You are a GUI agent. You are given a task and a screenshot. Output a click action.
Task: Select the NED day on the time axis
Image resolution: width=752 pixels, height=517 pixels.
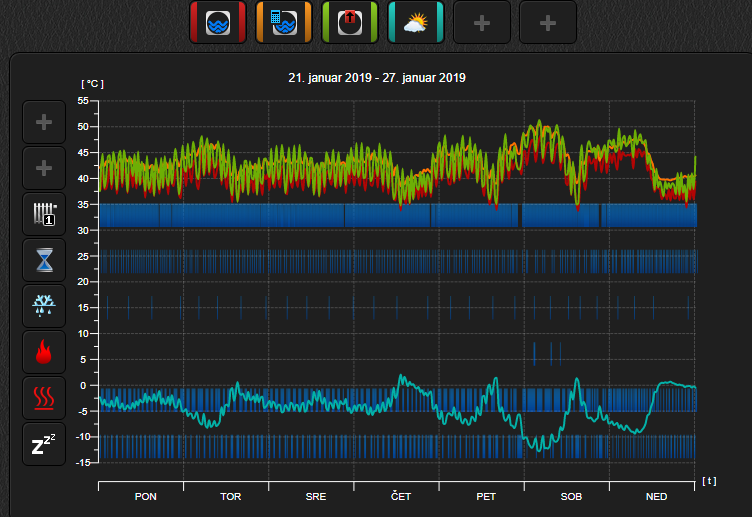click(x=657, y=496)
